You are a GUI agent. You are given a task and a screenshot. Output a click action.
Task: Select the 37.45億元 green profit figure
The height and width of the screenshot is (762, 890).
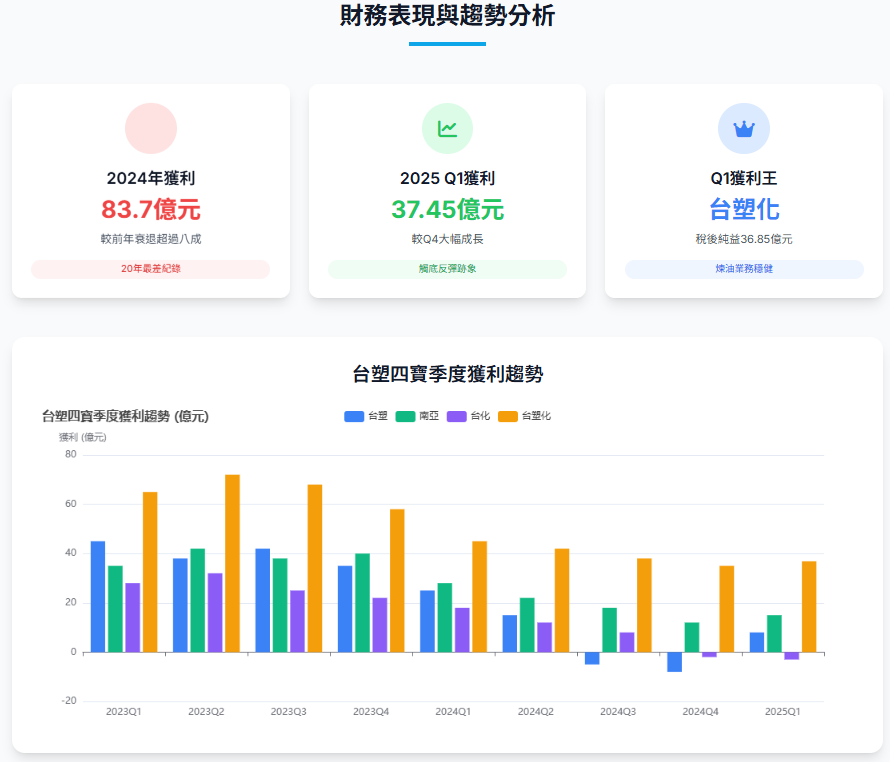pos(447,209)
